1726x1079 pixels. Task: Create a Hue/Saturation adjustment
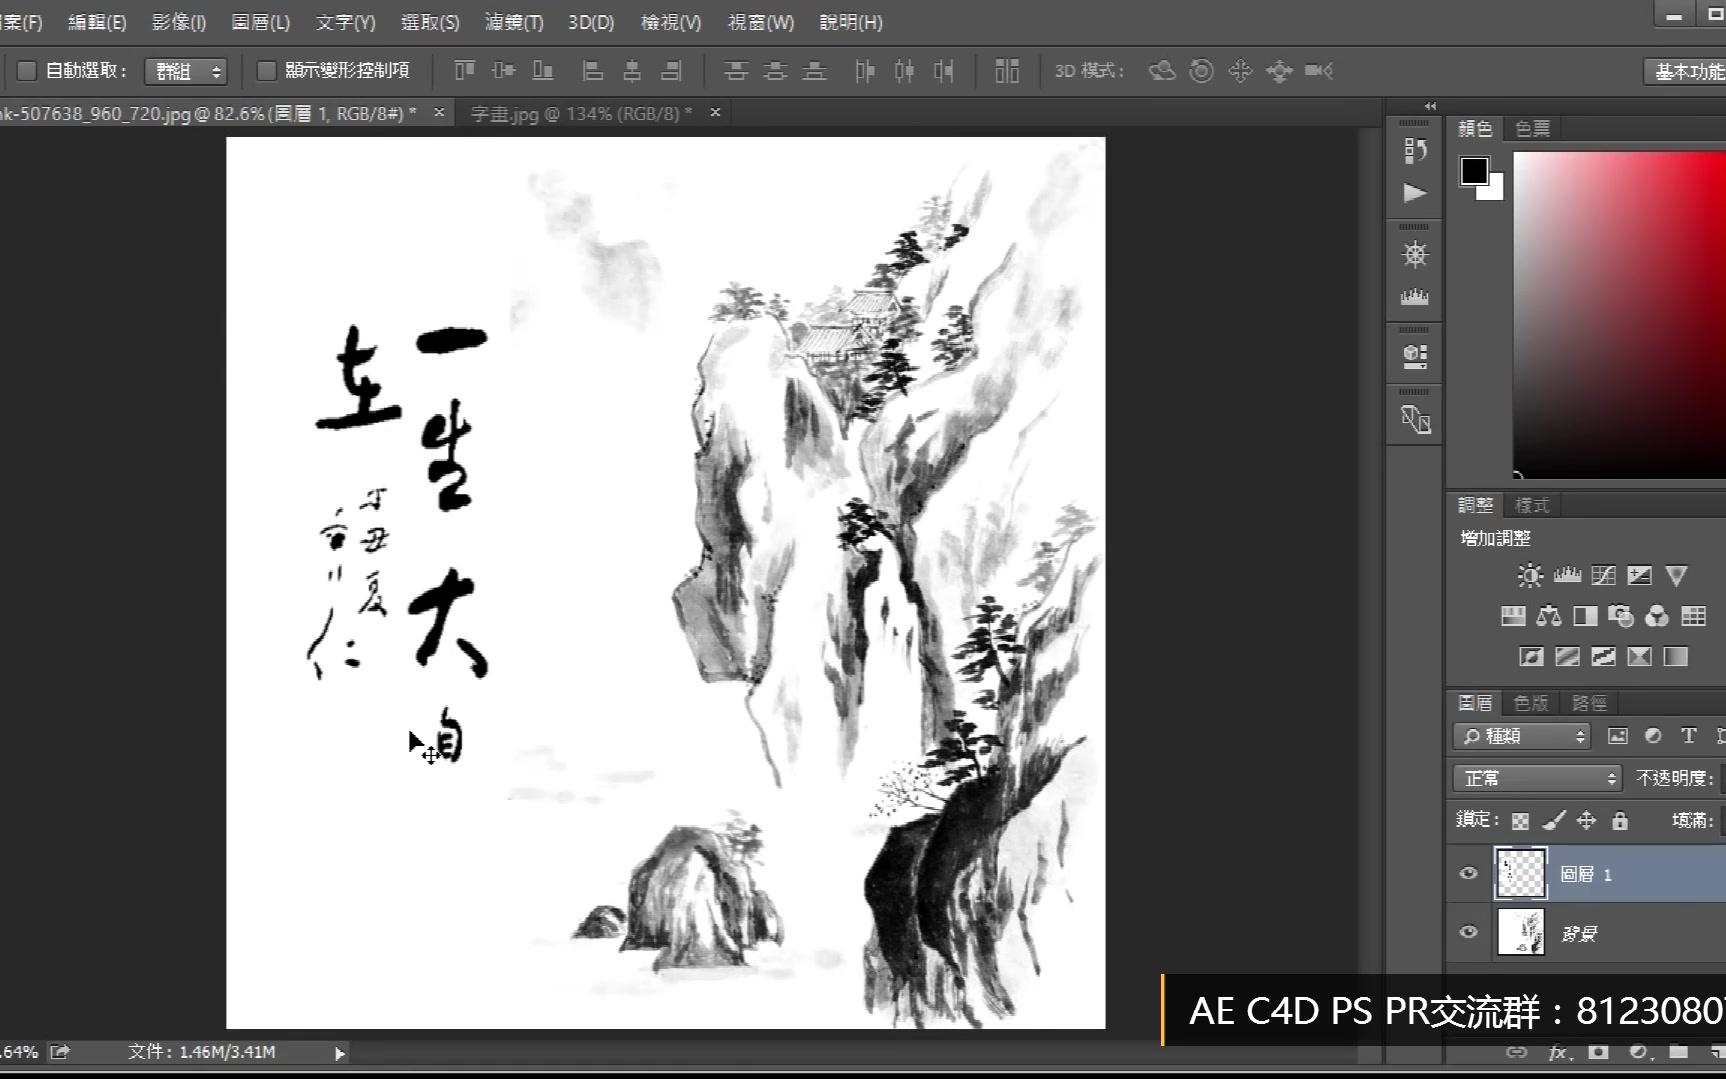[1513, 616]
